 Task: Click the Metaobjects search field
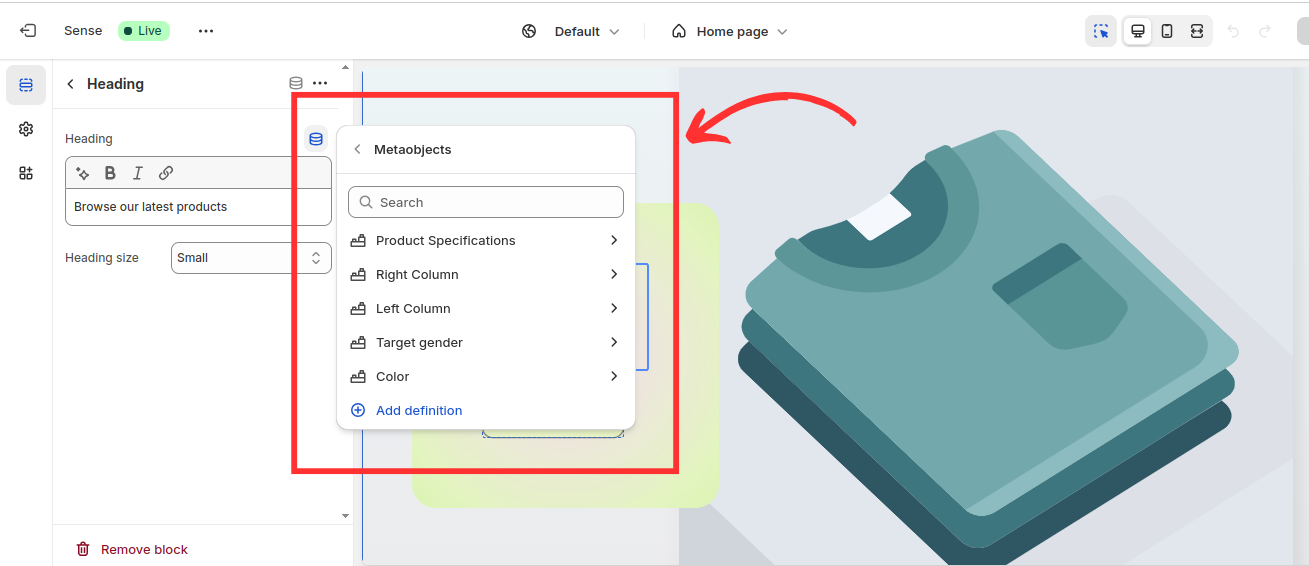point(486,202)
